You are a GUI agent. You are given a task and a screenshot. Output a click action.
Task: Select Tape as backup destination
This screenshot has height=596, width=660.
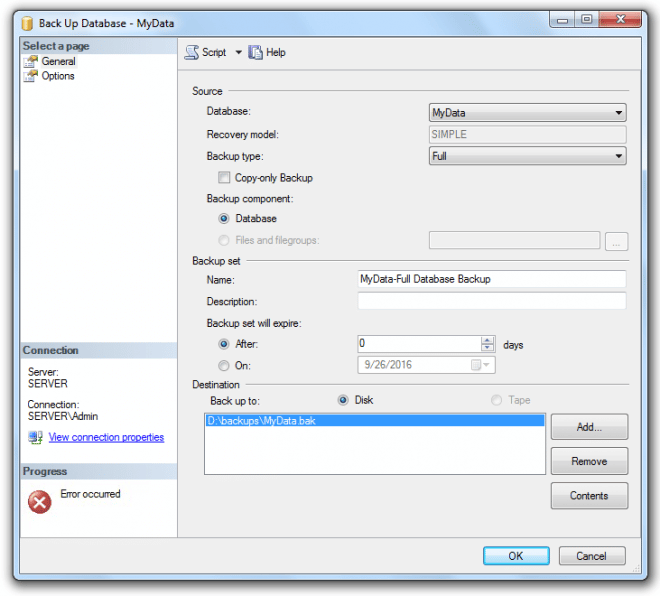pos(497,400)
